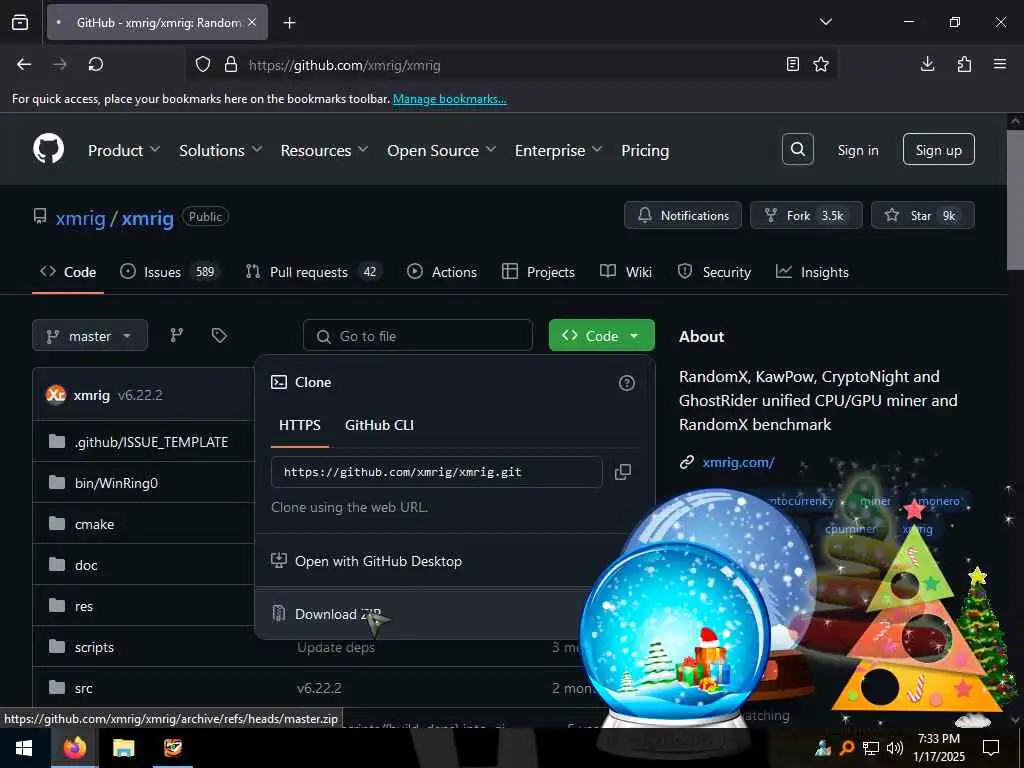Star the xmrig repository

[x=922, y=216]
